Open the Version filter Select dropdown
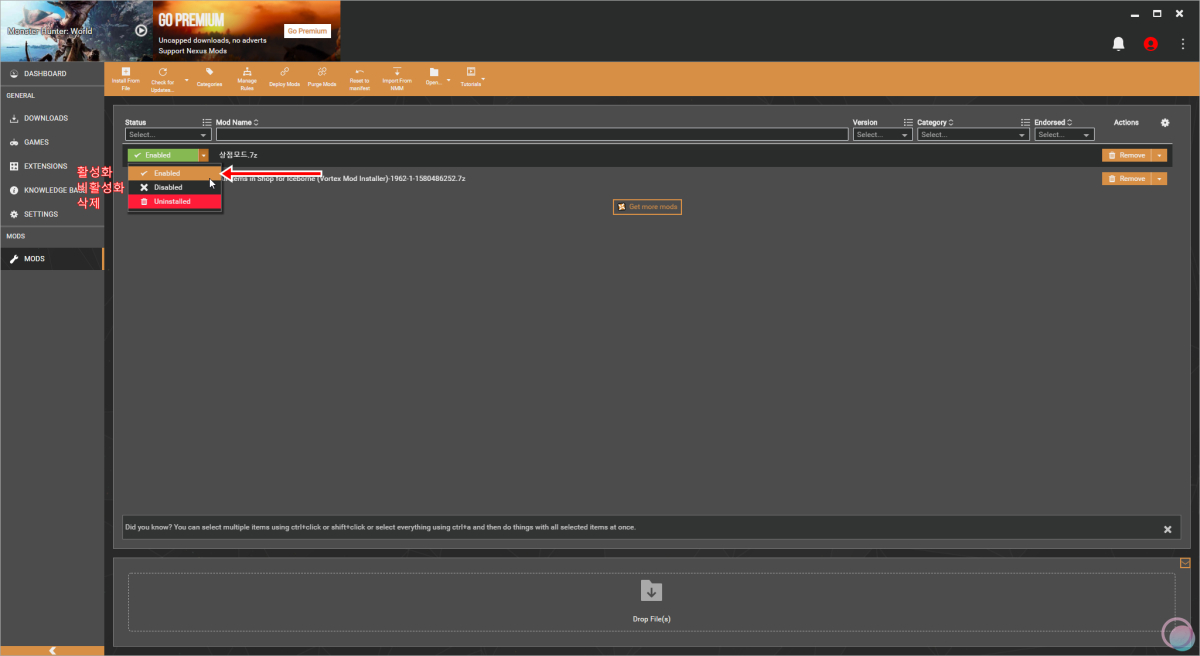The height and width of the screenshot is (656, 1200). [x=882, y=134]
